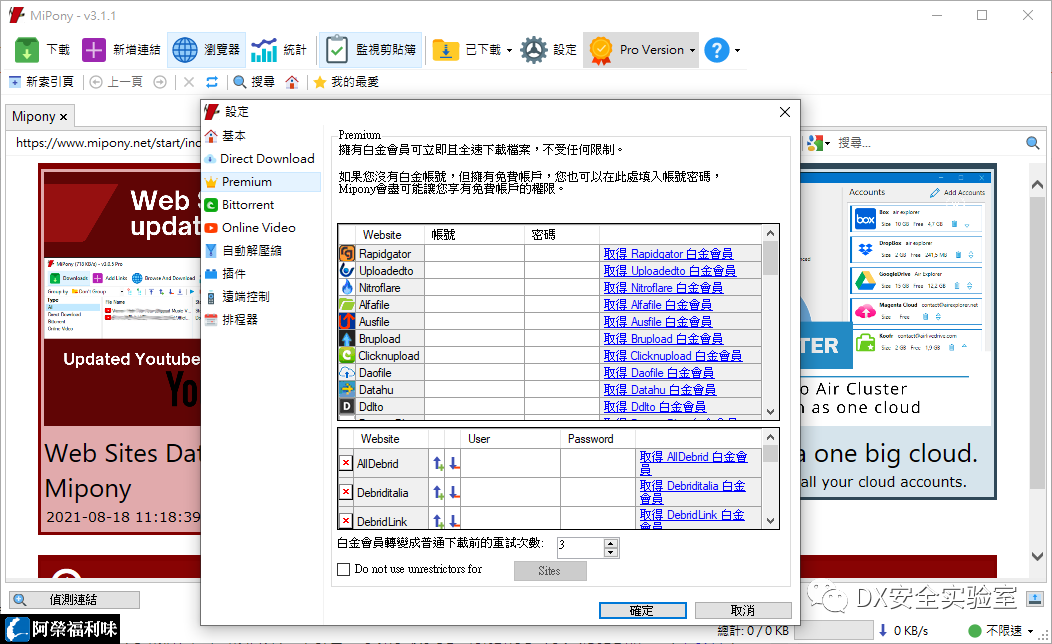Open the 設定 gear icon in the toolbar

[x=534, y=50]
